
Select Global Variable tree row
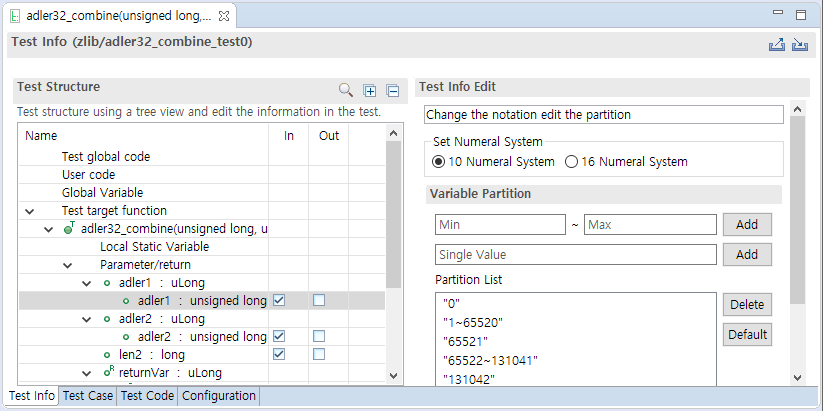click(x=202, y=193)
